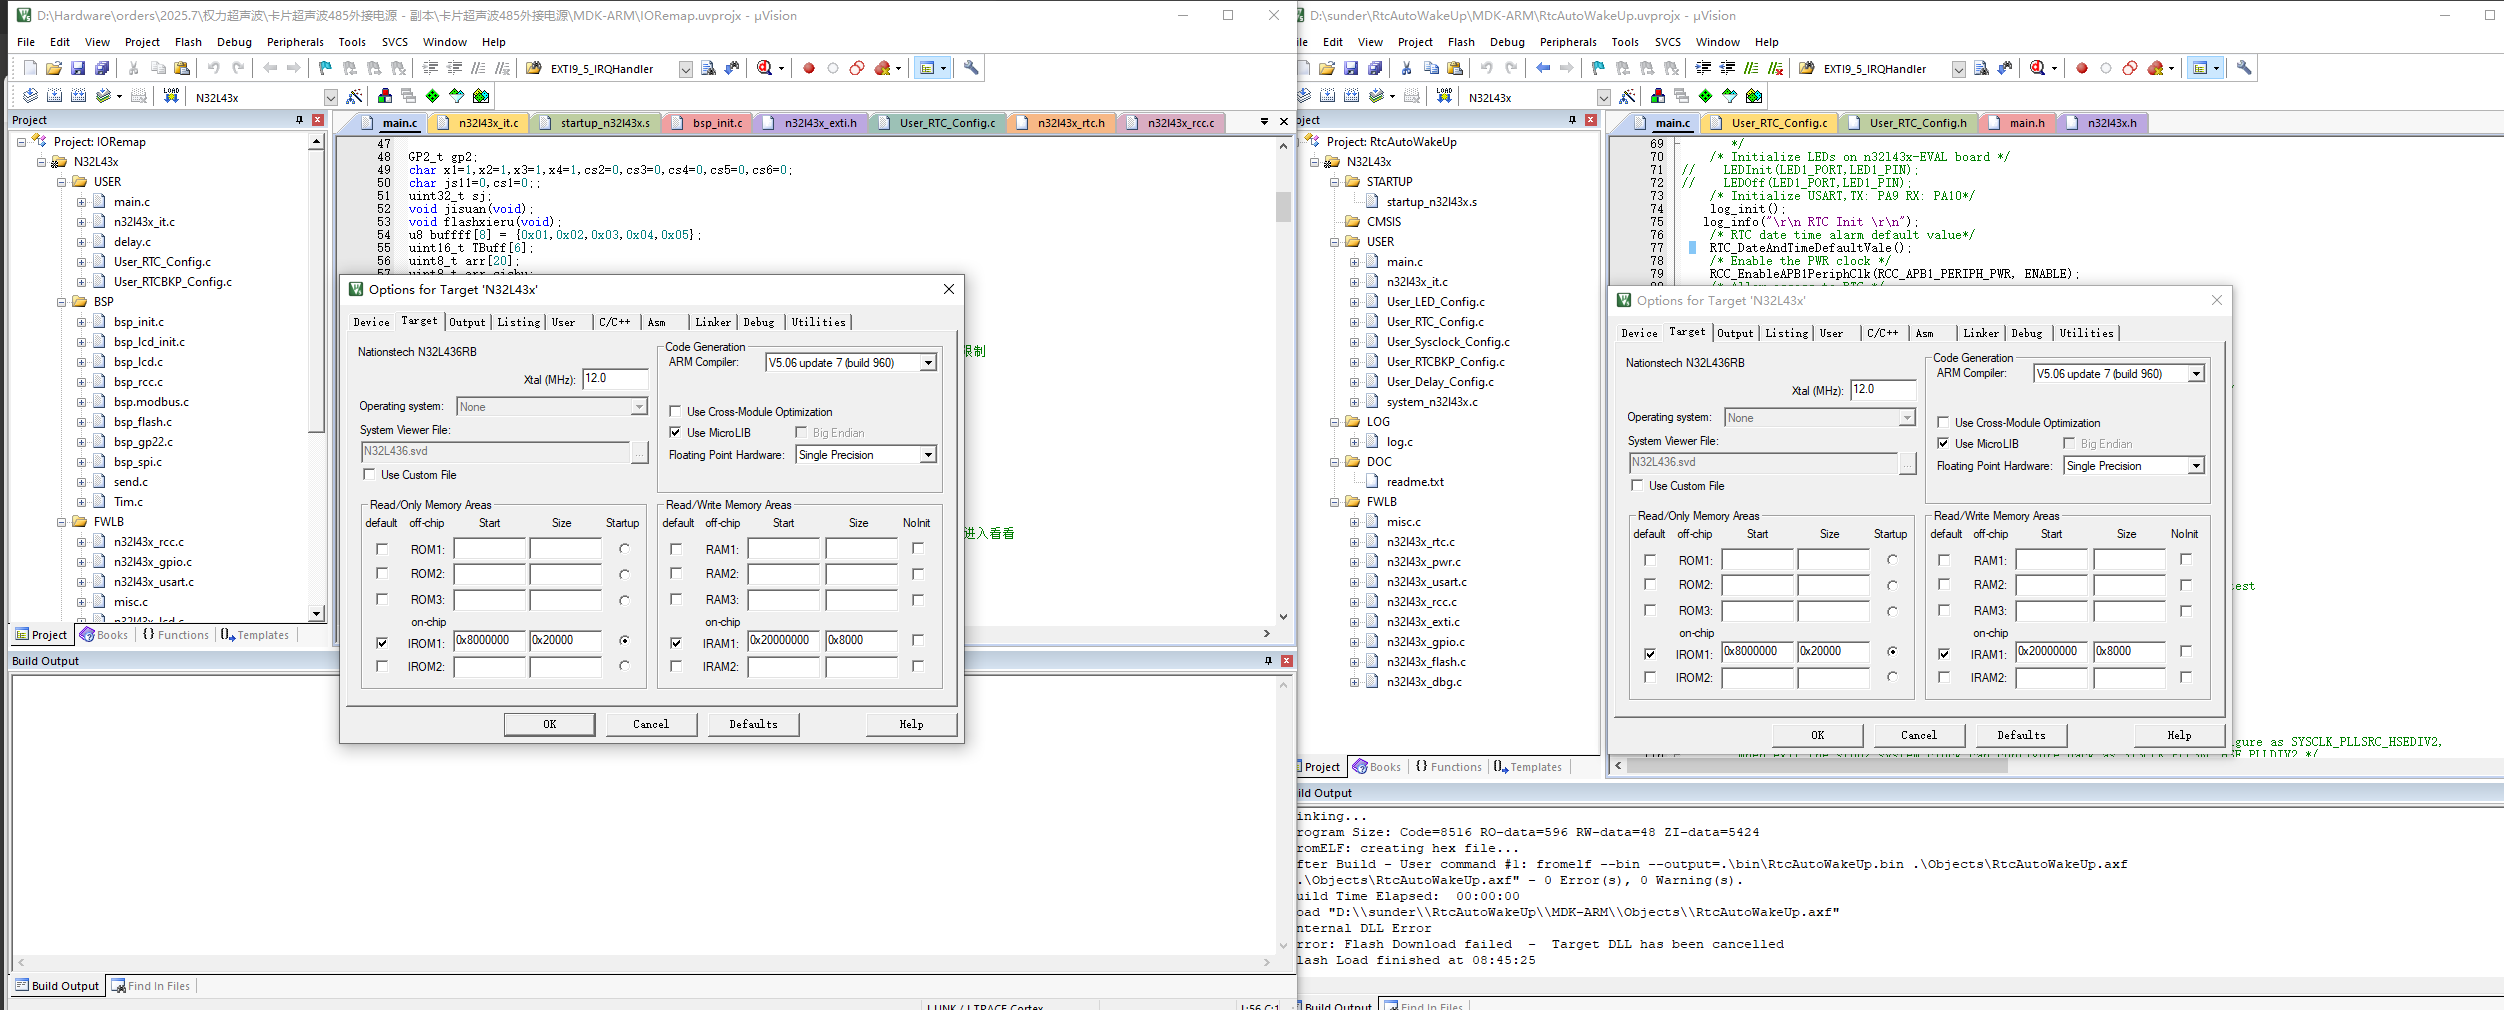Select IROM2 Startup radio in left dialog
The height and width of the screenshot is (1010, 2504).
625,666
